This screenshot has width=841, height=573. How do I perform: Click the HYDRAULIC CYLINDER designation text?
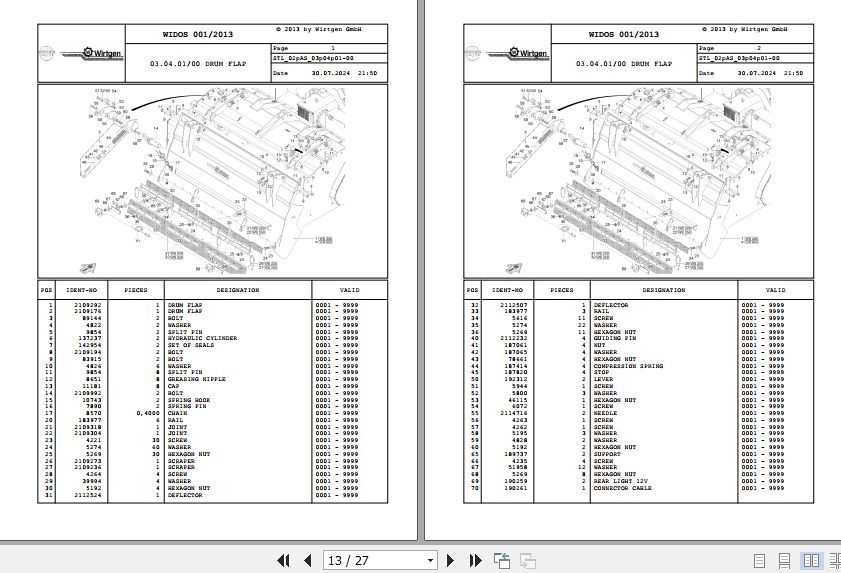[202, 339]
